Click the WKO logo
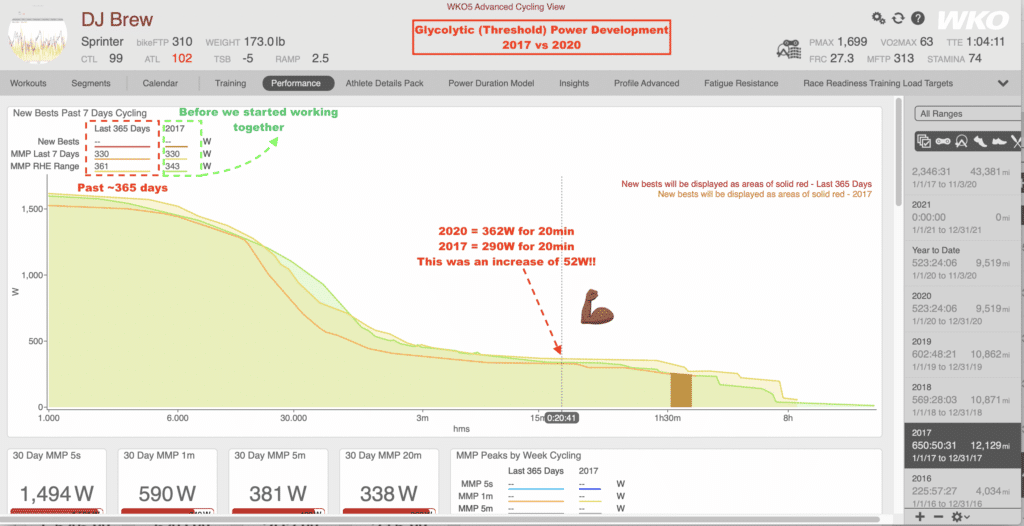Screen dimensions: 1024x526 point(973,20)
